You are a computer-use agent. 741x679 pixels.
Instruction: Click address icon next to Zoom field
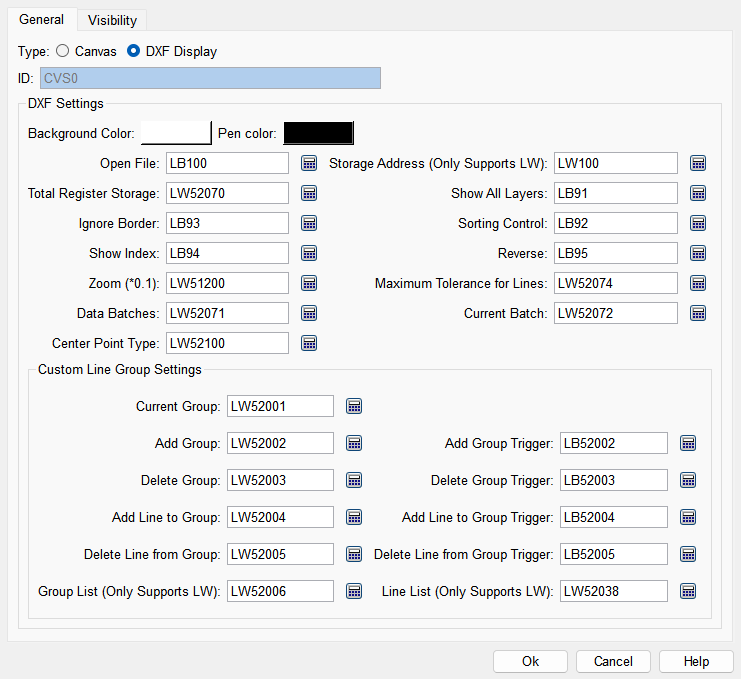point(309,283)
